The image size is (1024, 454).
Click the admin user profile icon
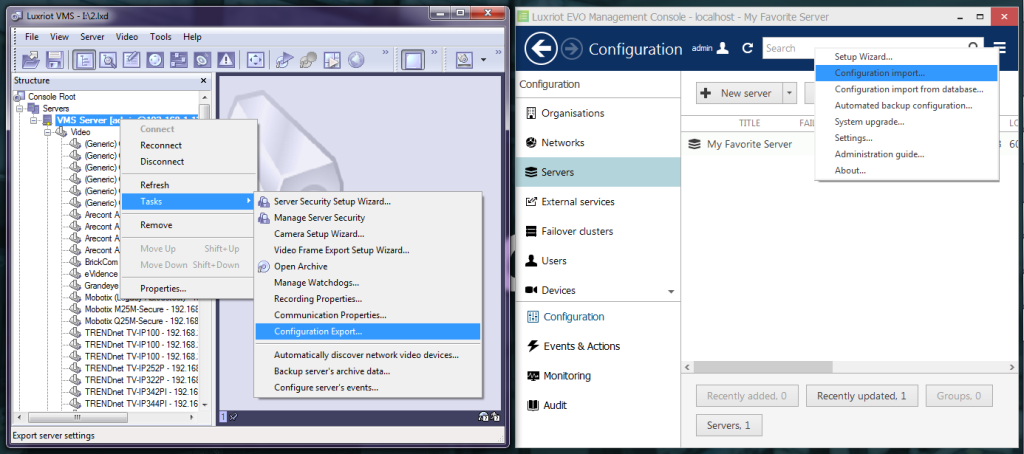[722, 48]
